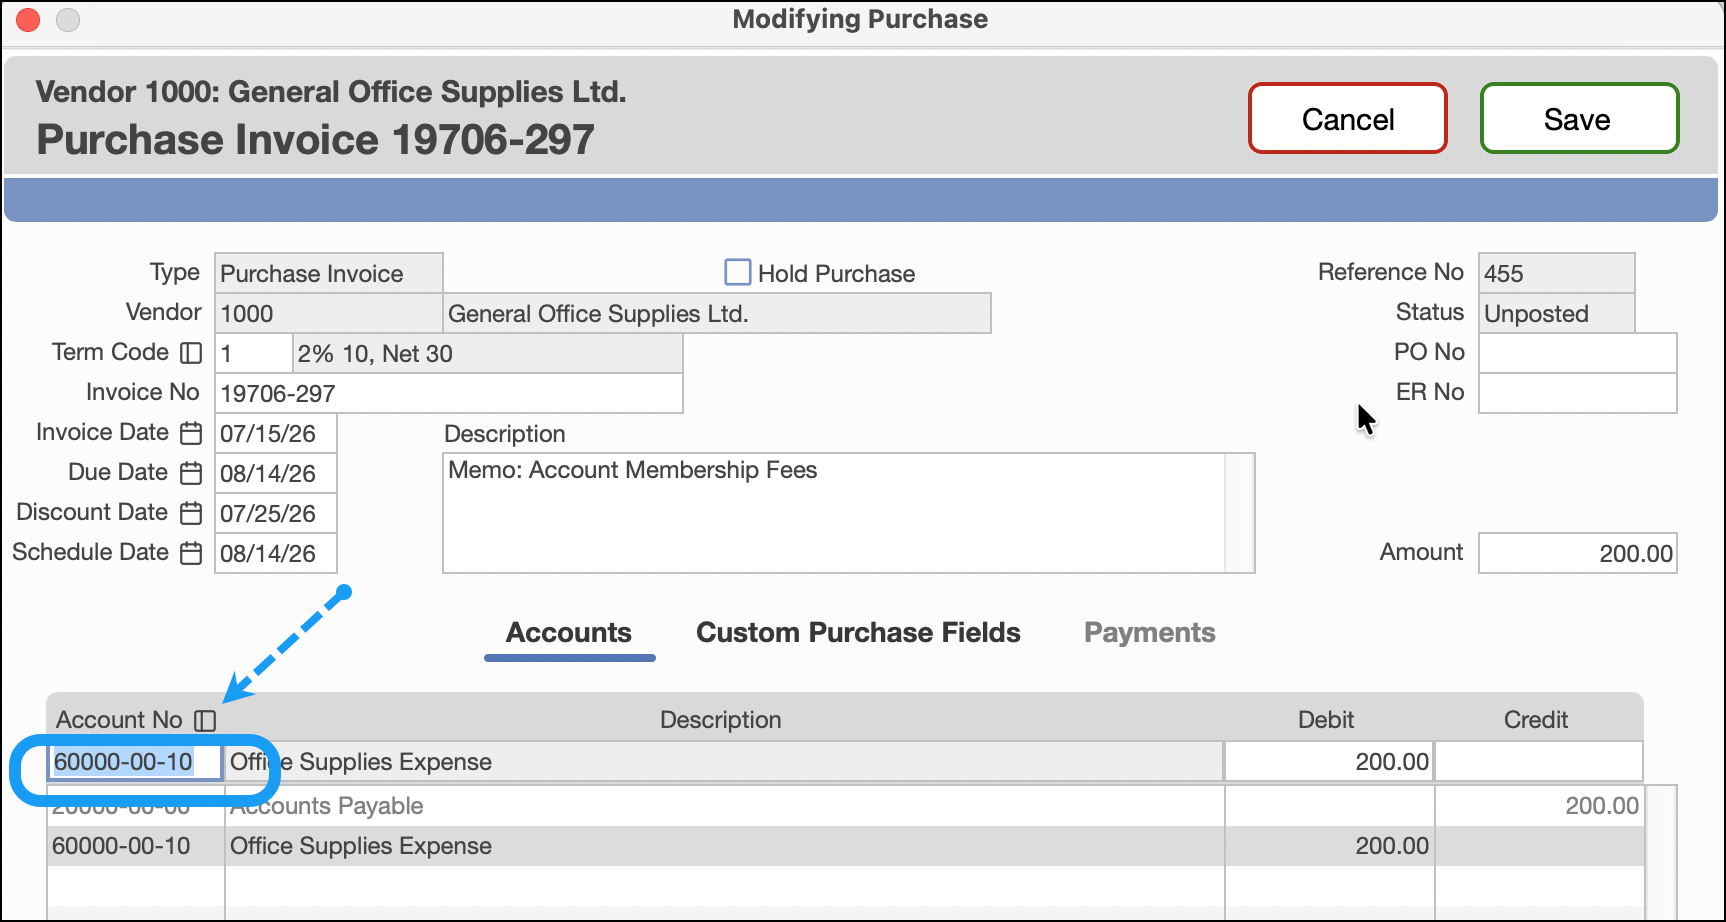Cancel the purchase modifications
The width and height of the screenshot is (1726, 922).
(x=1348, y=119)
